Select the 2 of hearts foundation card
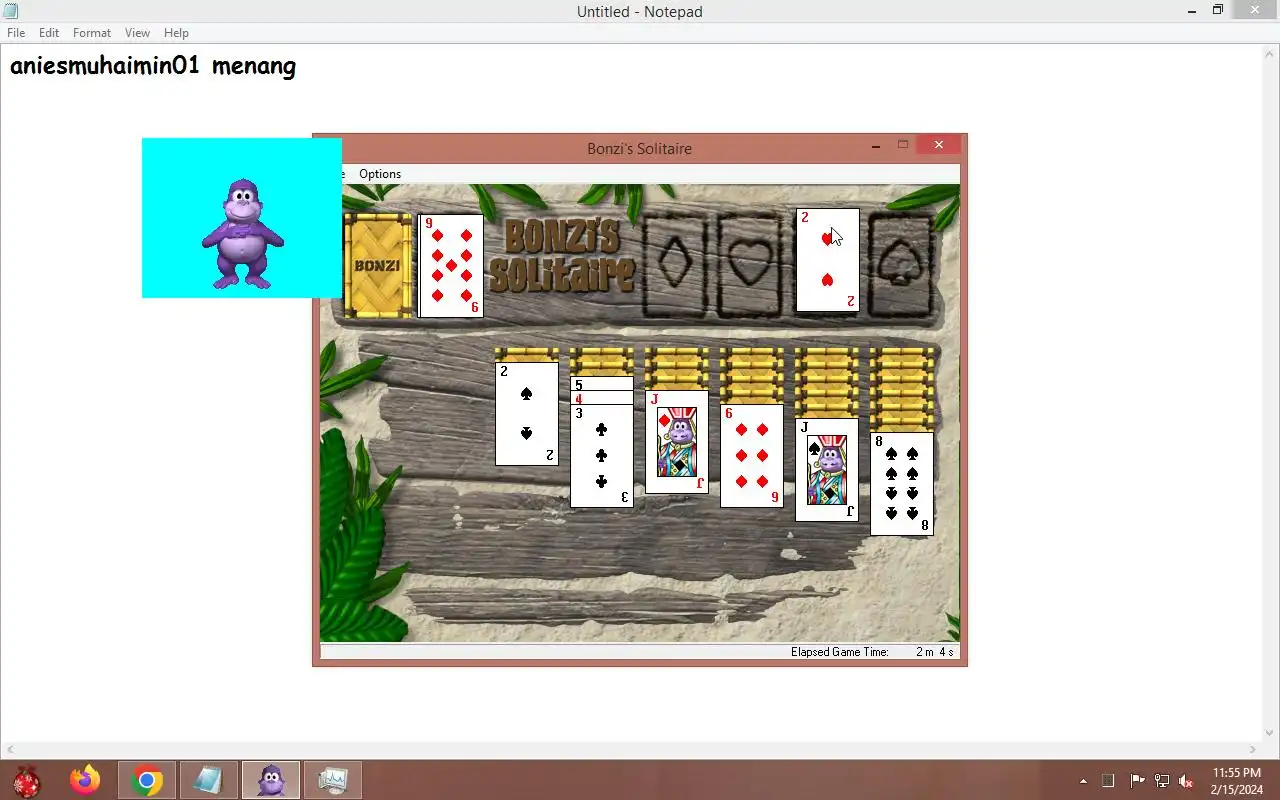Screen dimensions: 1280x800 827,260
